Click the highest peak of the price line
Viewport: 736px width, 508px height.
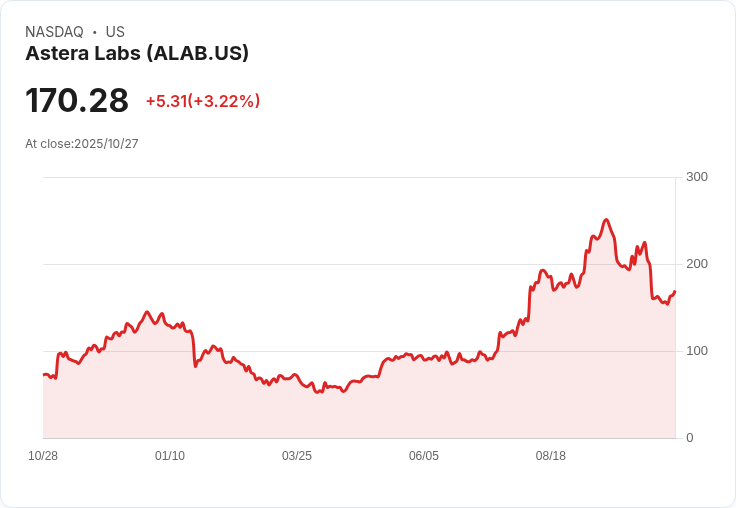point(606,220)
